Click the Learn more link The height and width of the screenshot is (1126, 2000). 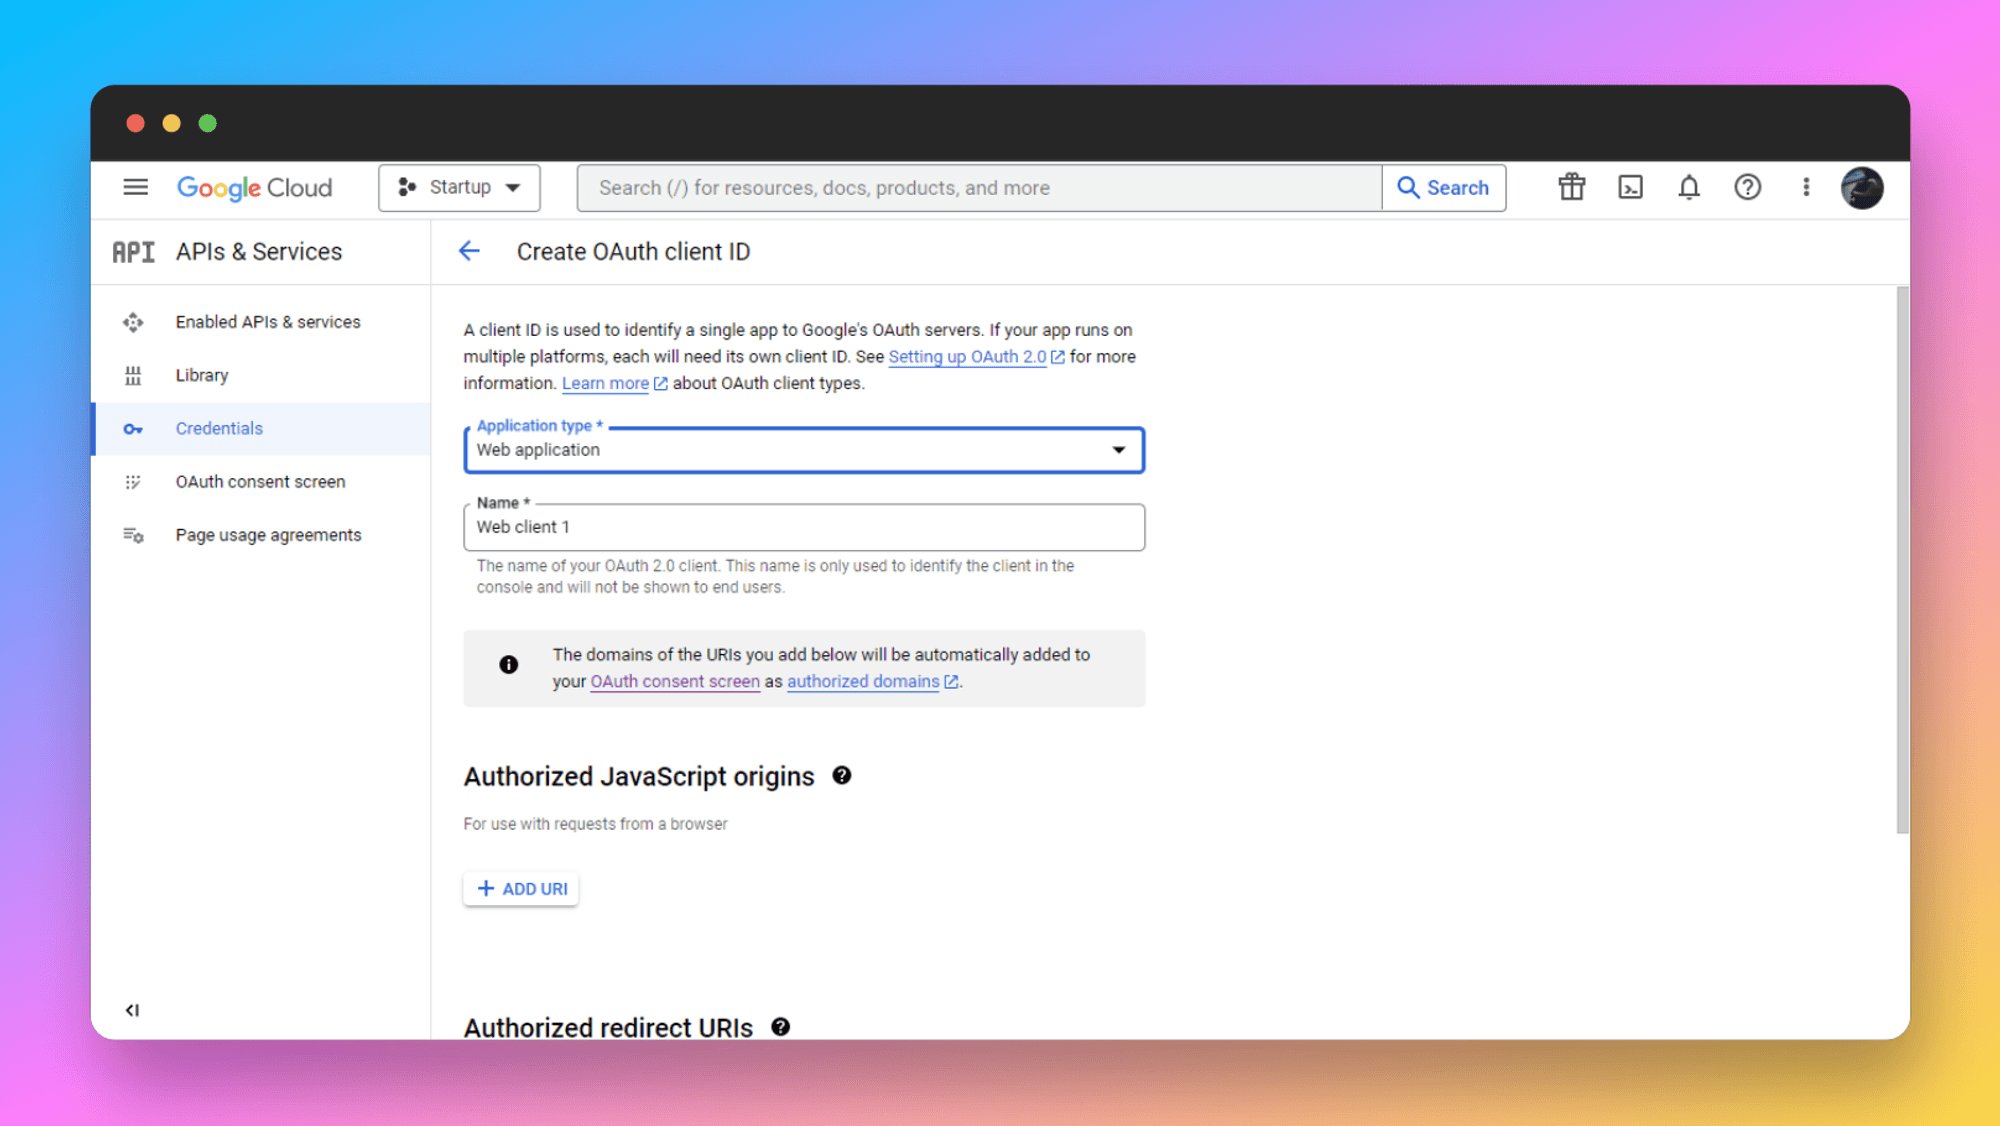pos(605,383)
